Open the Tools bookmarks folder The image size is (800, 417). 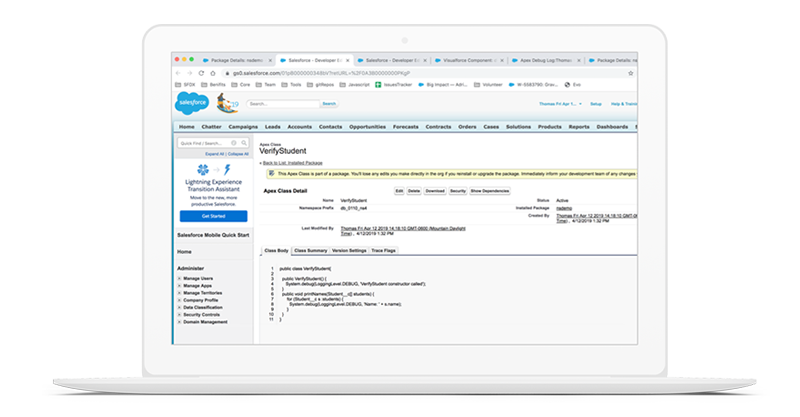pos(291,85)
